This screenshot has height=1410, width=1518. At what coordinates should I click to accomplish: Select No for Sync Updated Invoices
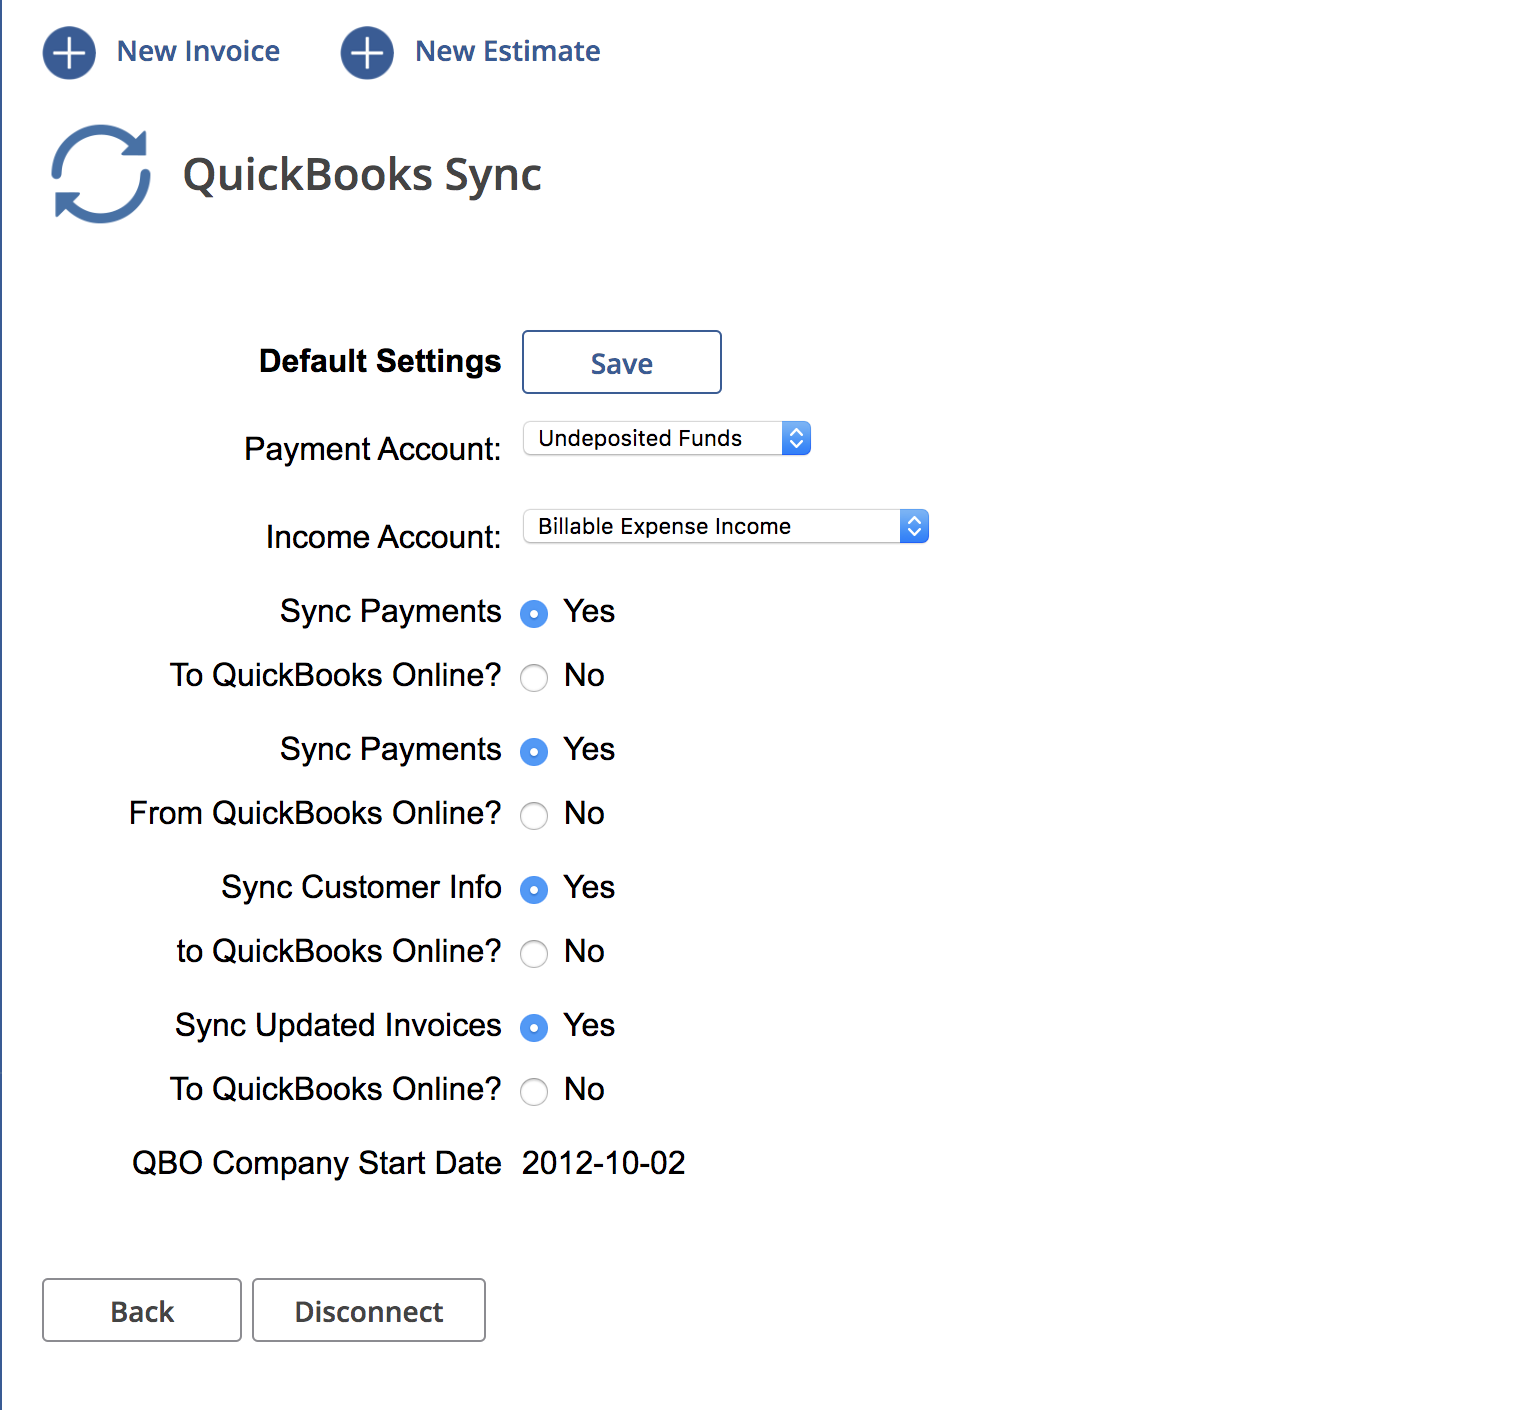[x=534, y=1092]
